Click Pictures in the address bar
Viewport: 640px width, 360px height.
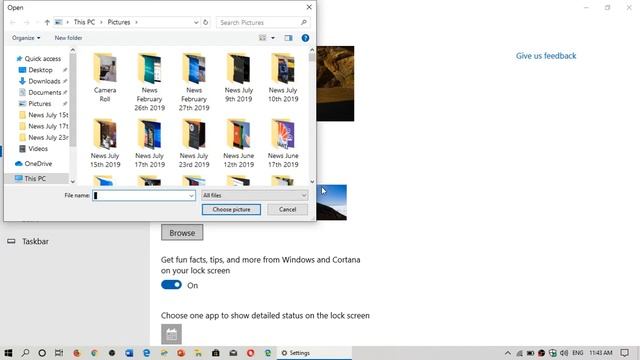pos(119,22)
